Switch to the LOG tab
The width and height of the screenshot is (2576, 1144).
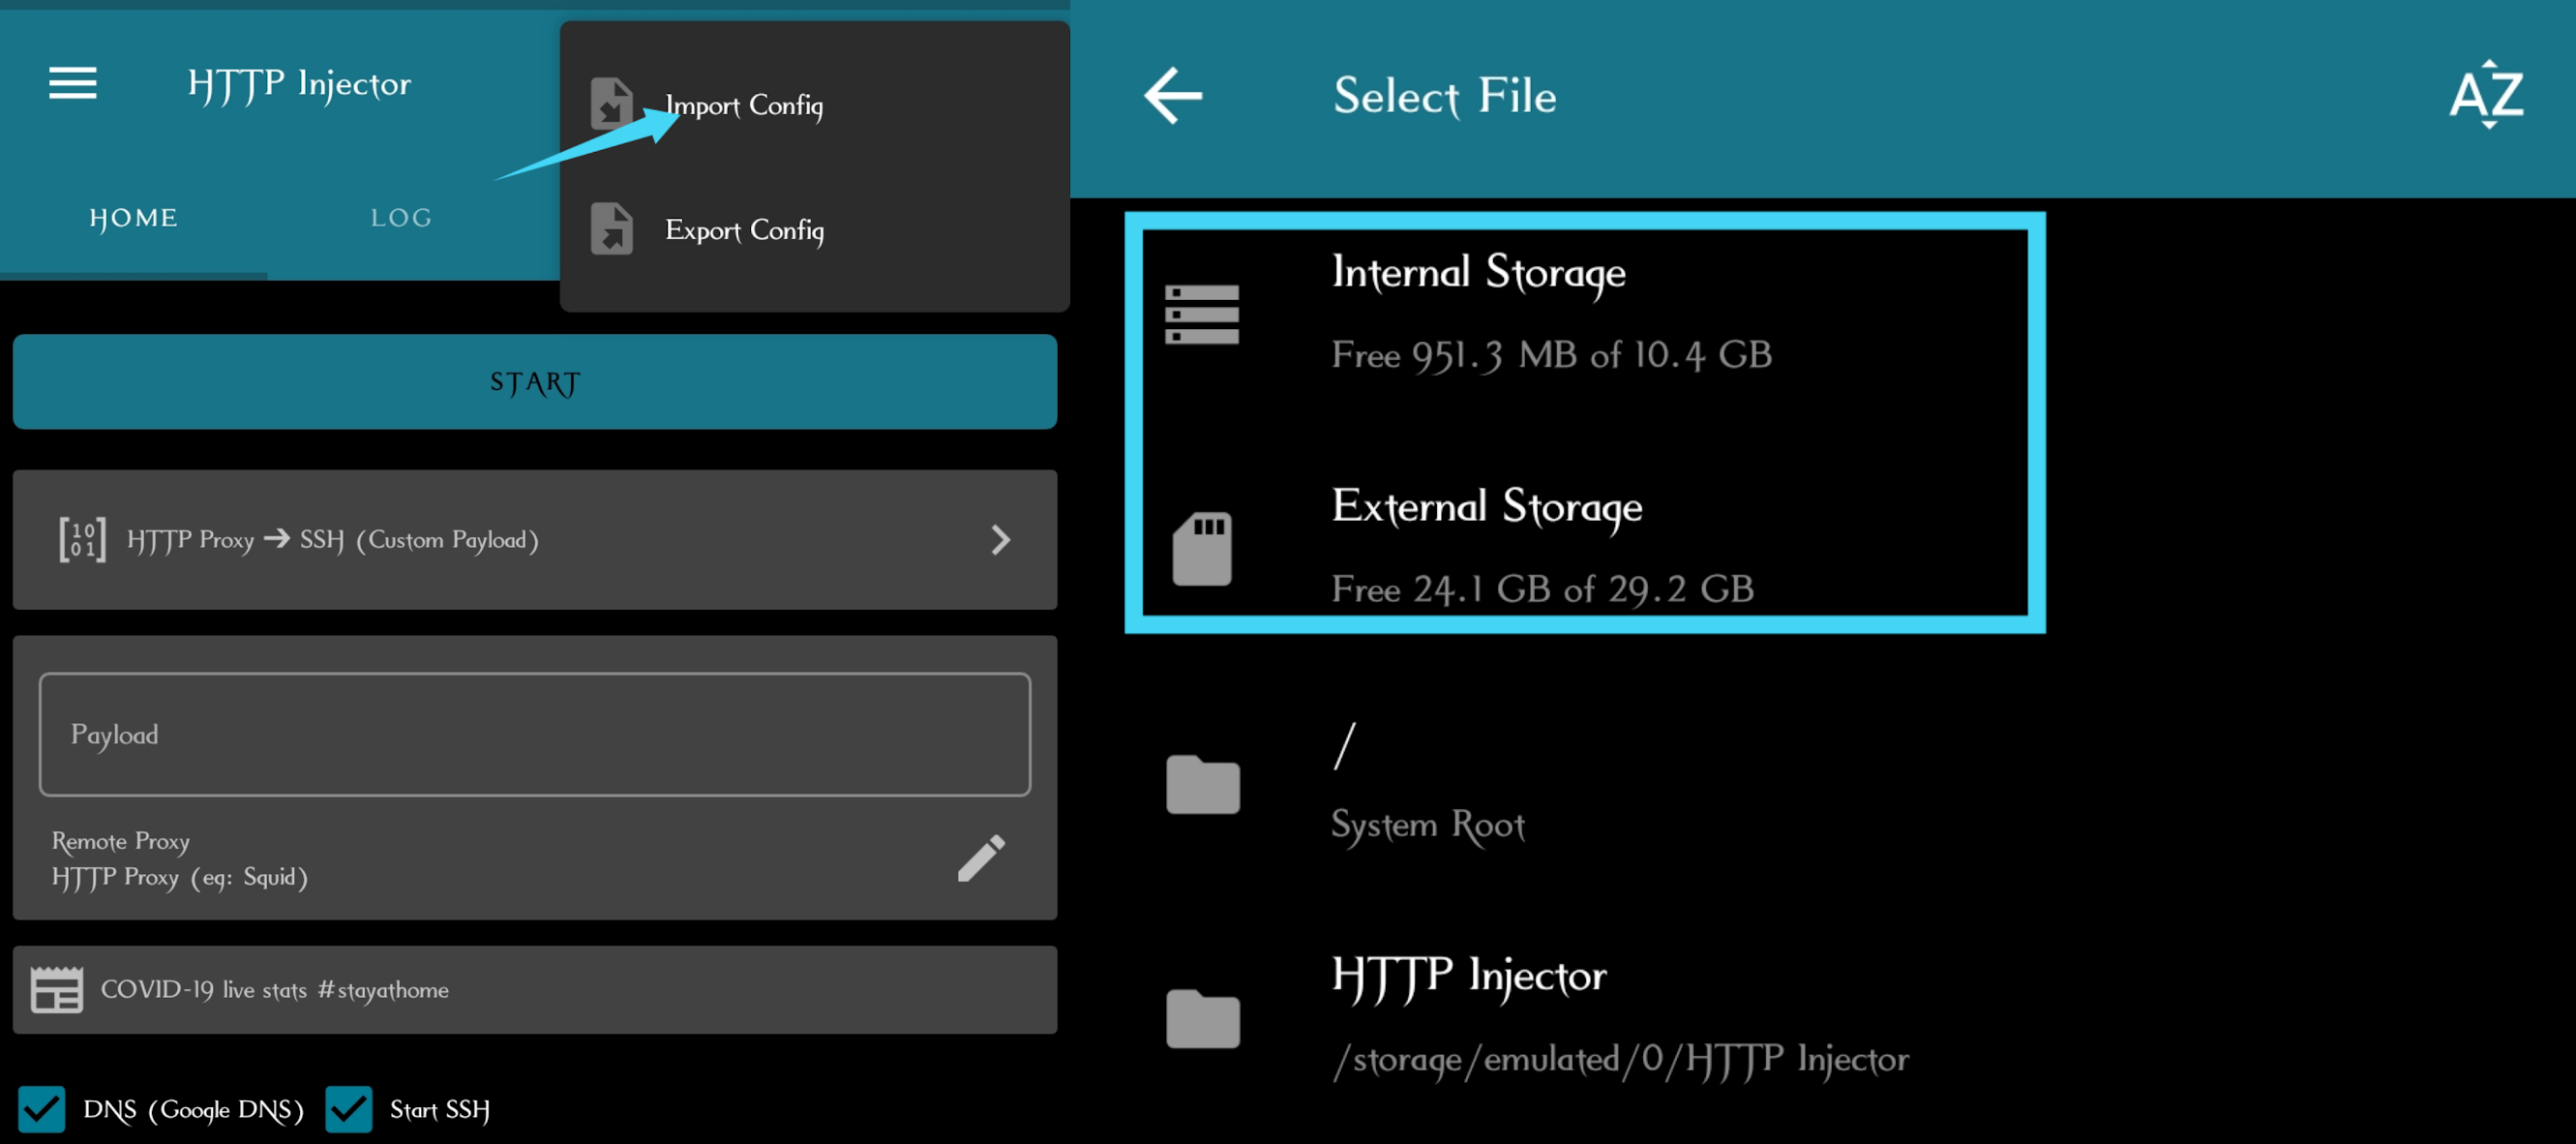[x=401, y=218]
